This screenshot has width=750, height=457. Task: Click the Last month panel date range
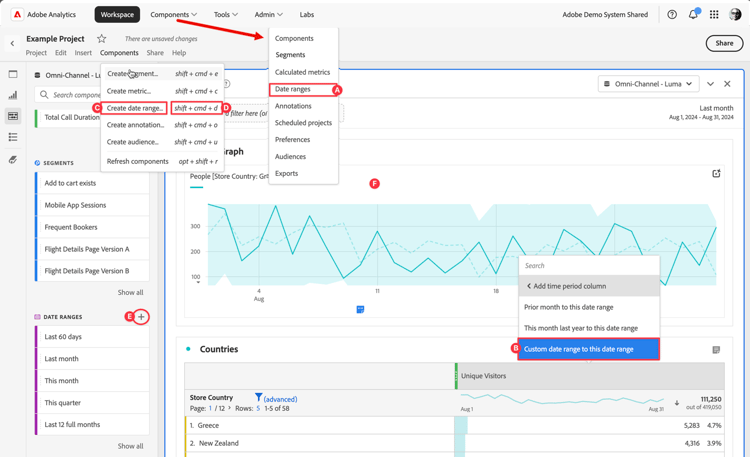point(701,112)
